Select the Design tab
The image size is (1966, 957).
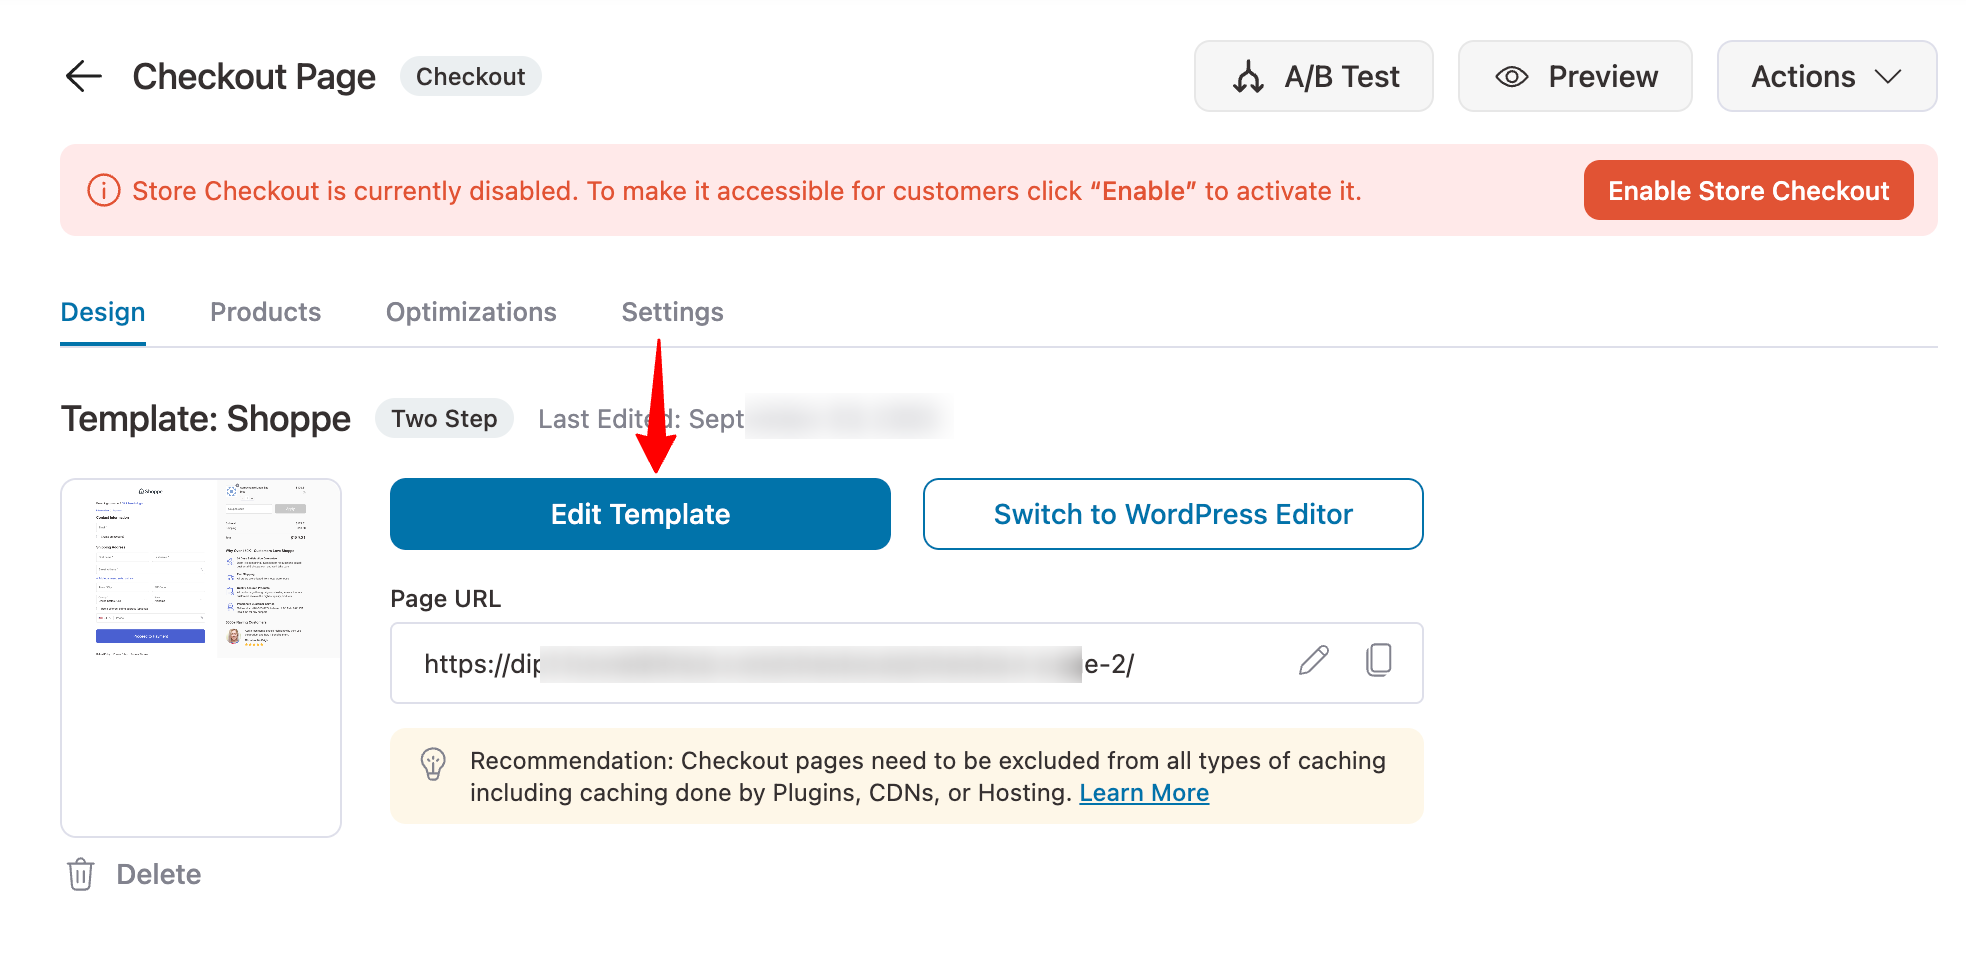click(x=103, y=312)
